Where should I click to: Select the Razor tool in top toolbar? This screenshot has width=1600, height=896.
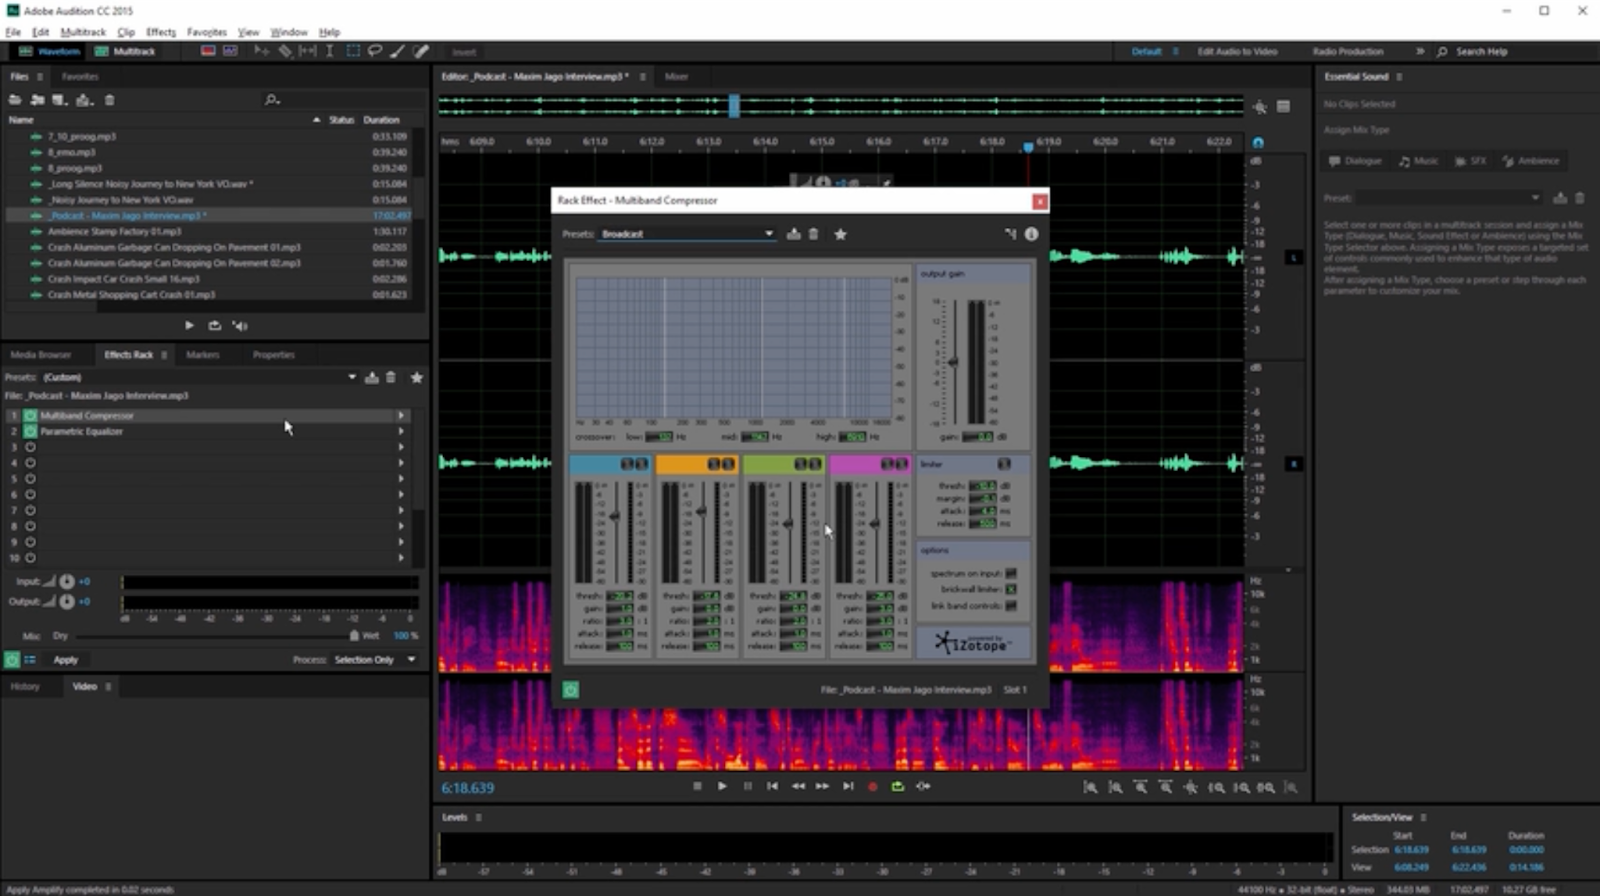click(285, 51)
